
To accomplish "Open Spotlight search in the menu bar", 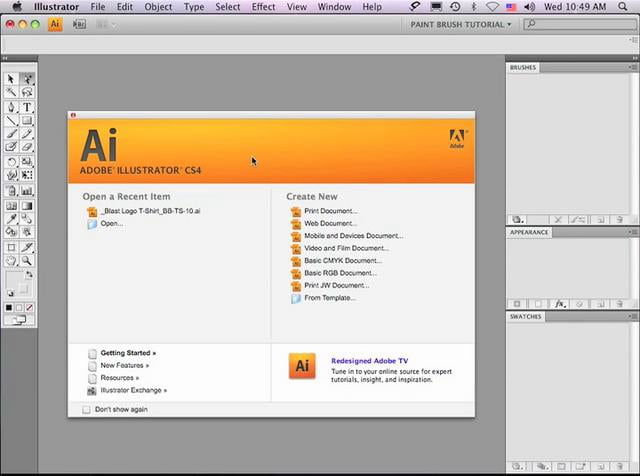I will coord(622,7).
